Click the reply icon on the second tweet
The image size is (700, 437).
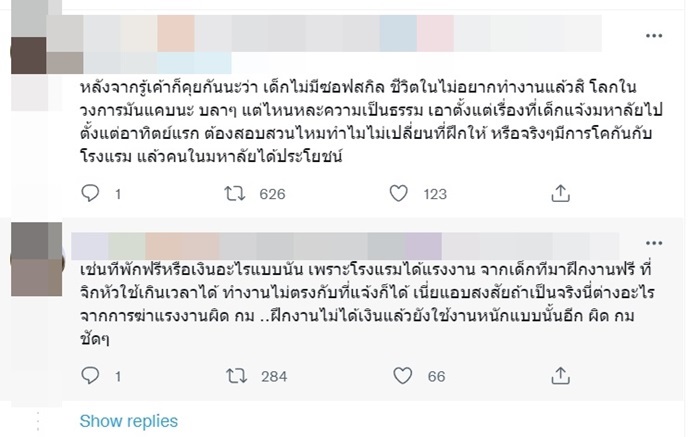(89, 376)
